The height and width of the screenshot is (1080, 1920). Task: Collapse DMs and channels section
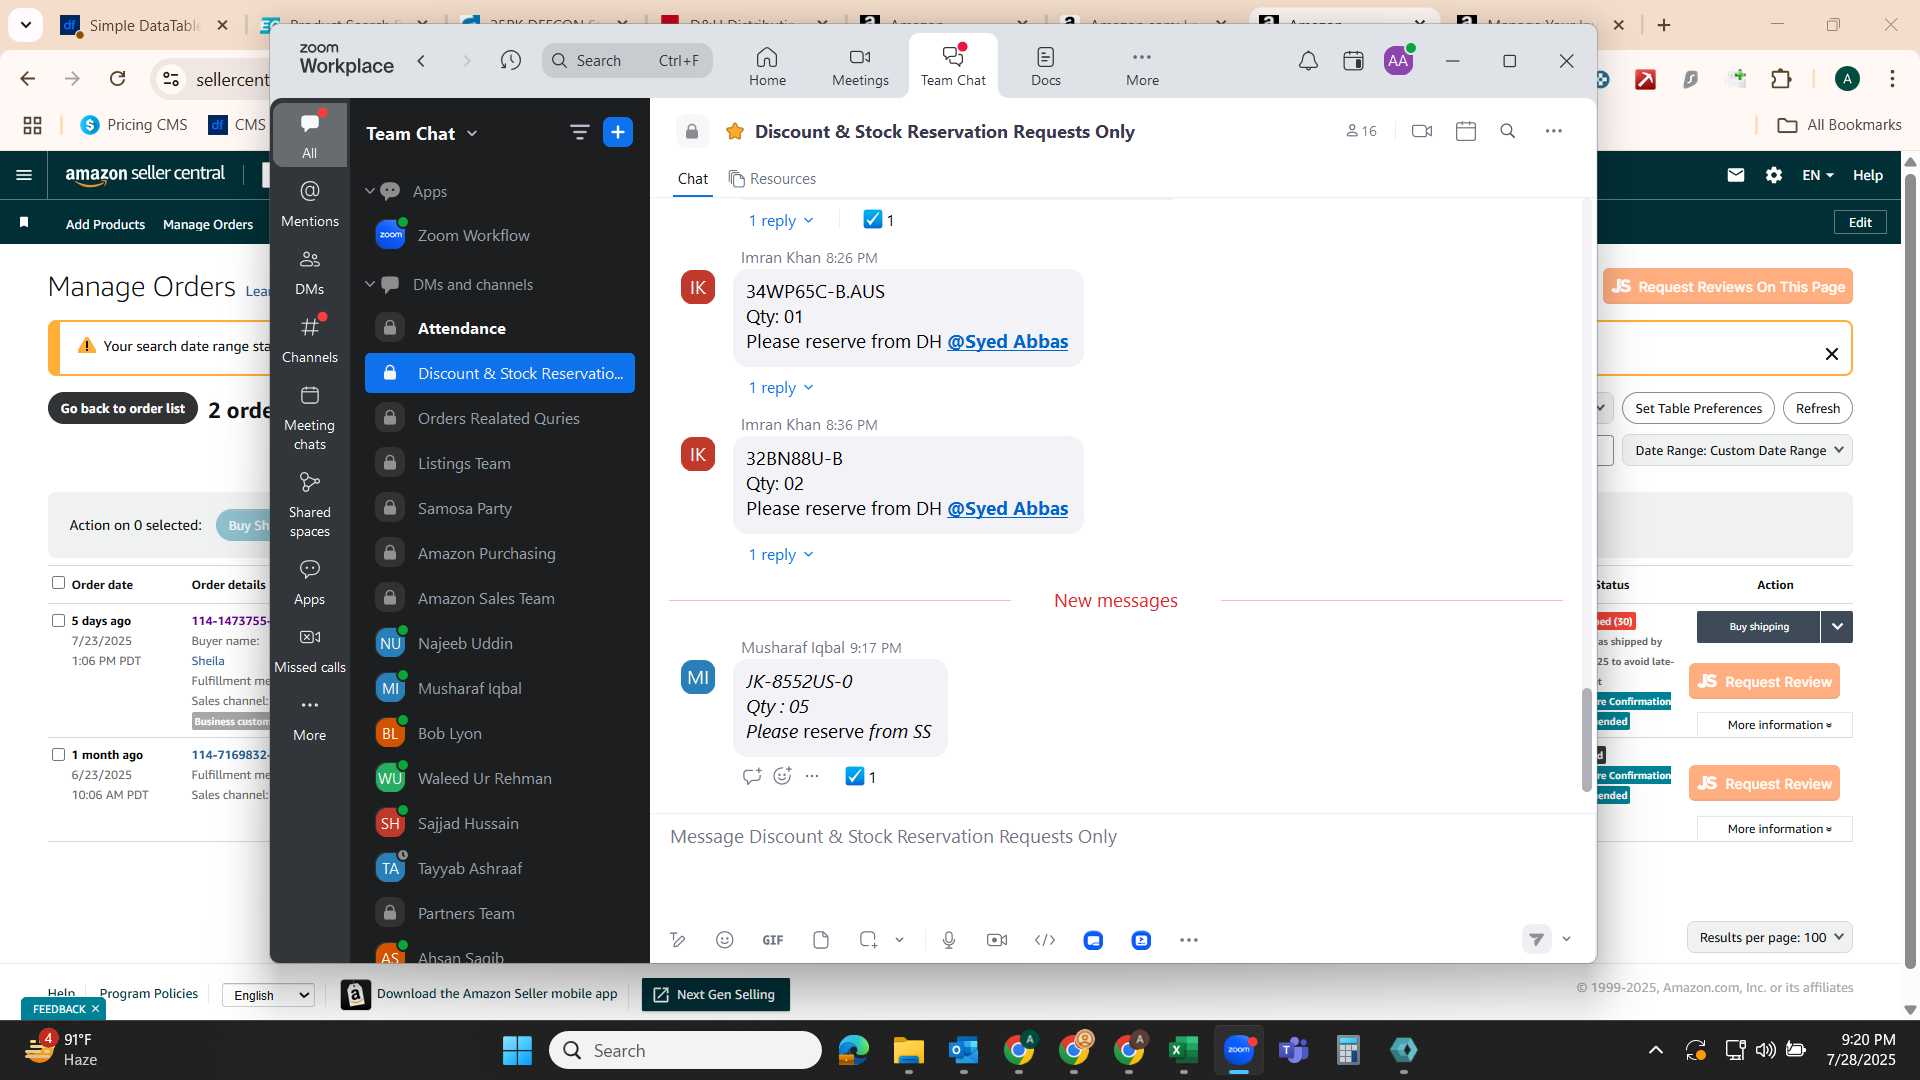click(370, 284)
